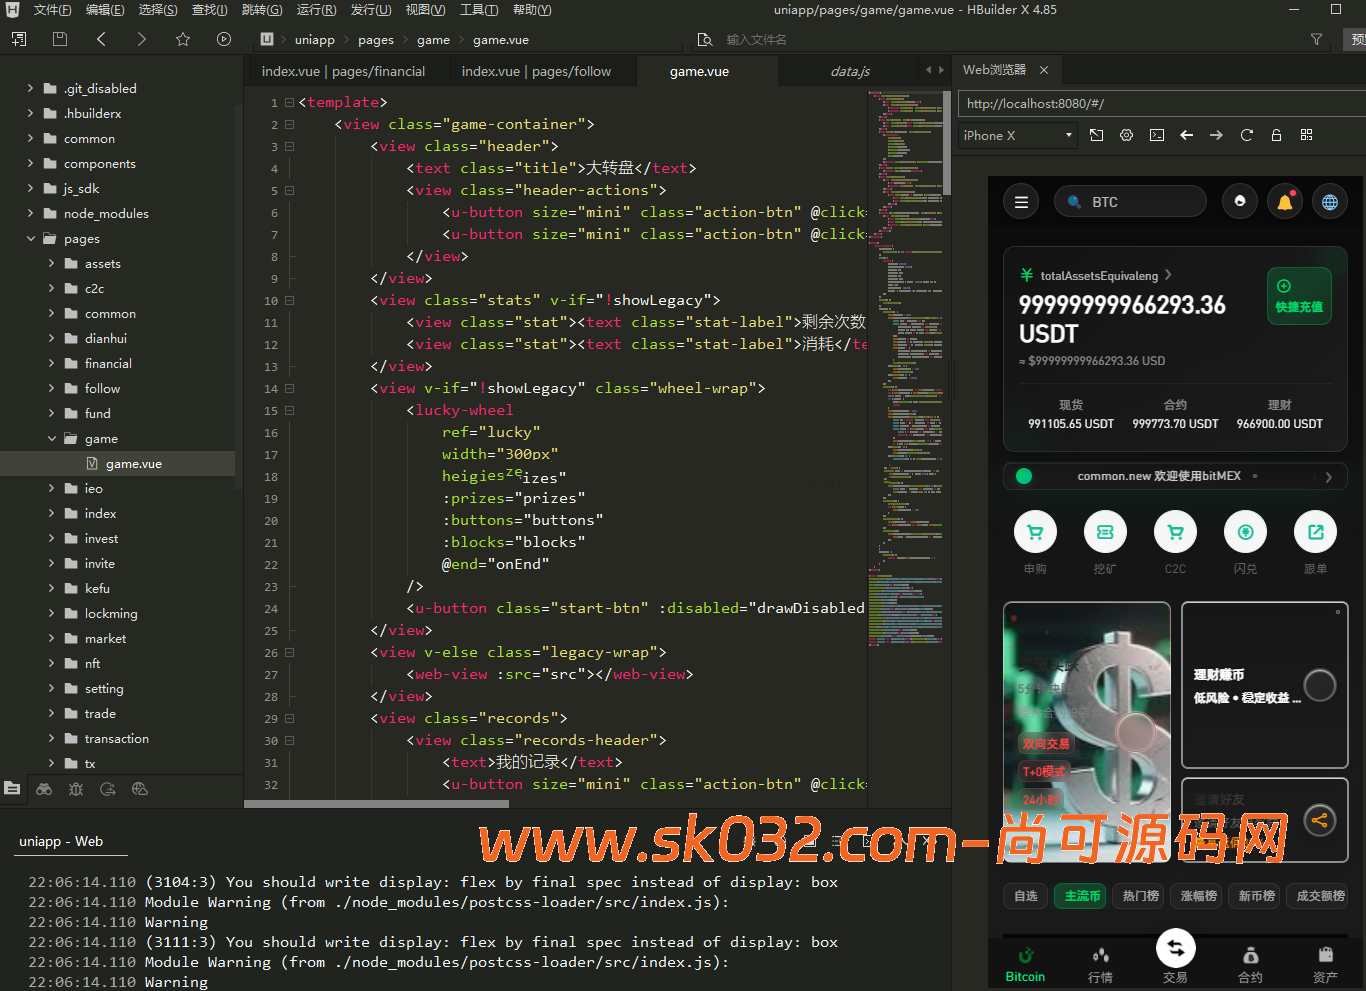Open the 运行(R) menu
1366x991 pixels.
point(316,10)
